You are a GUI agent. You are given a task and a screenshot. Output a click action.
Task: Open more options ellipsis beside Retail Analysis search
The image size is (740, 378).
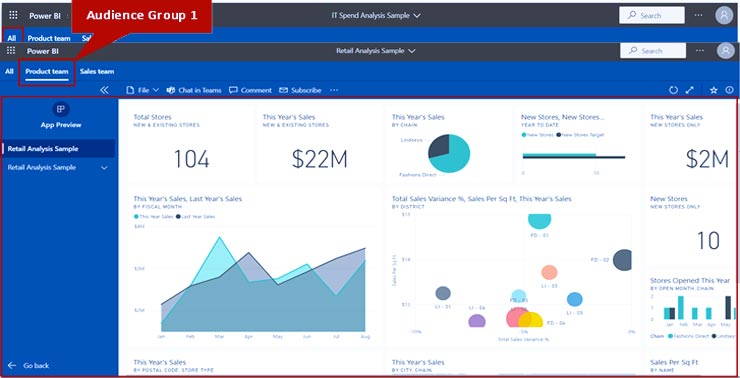pos(700,50)
